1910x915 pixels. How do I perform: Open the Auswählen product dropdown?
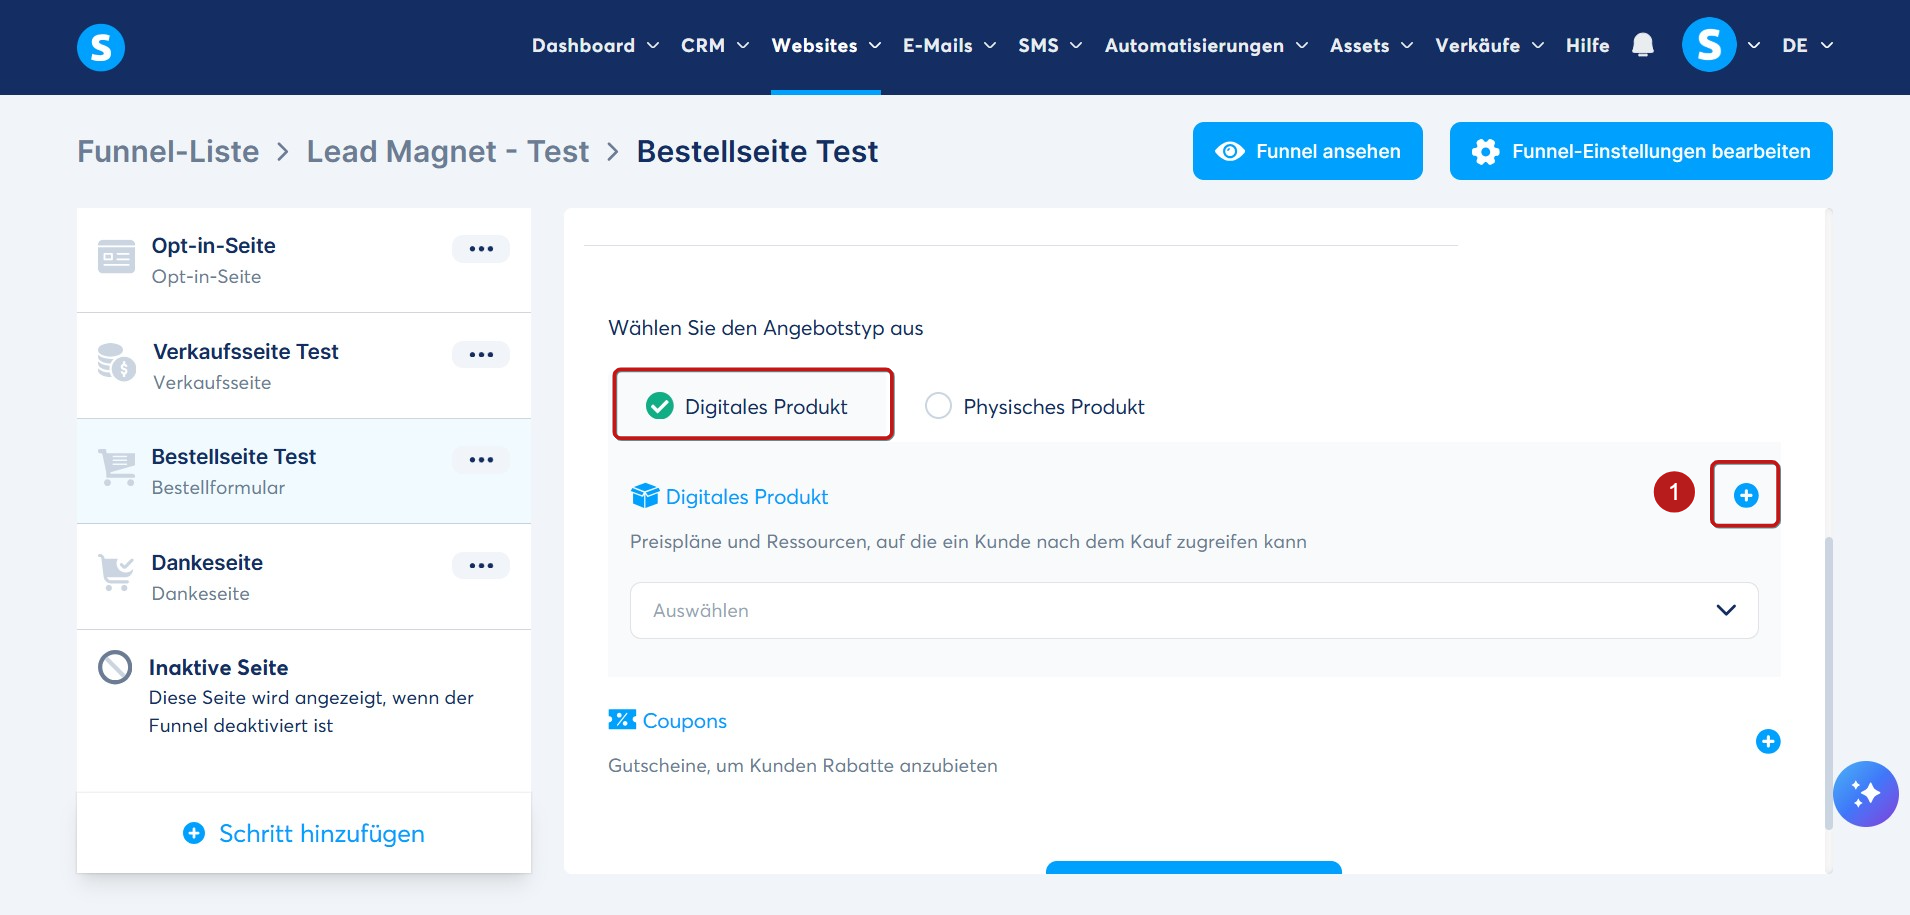click(1194, 610)
